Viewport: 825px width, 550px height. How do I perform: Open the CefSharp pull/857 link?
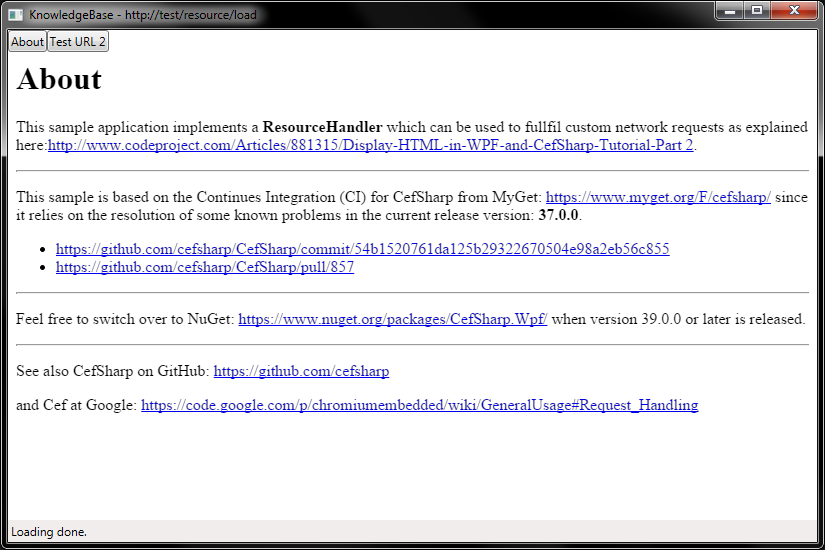(x=205, y=267)
